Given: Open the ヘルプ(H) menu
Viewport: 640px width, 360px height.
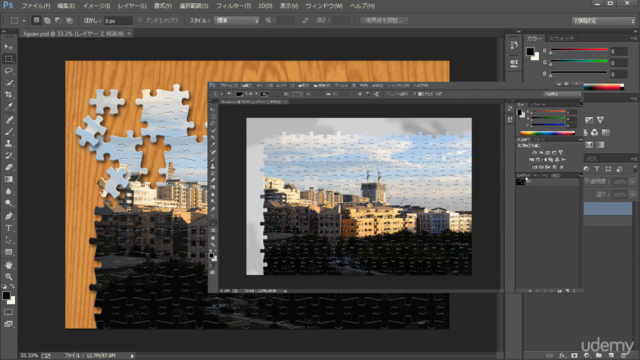Looking at the screenshot, I should point(362,6).
